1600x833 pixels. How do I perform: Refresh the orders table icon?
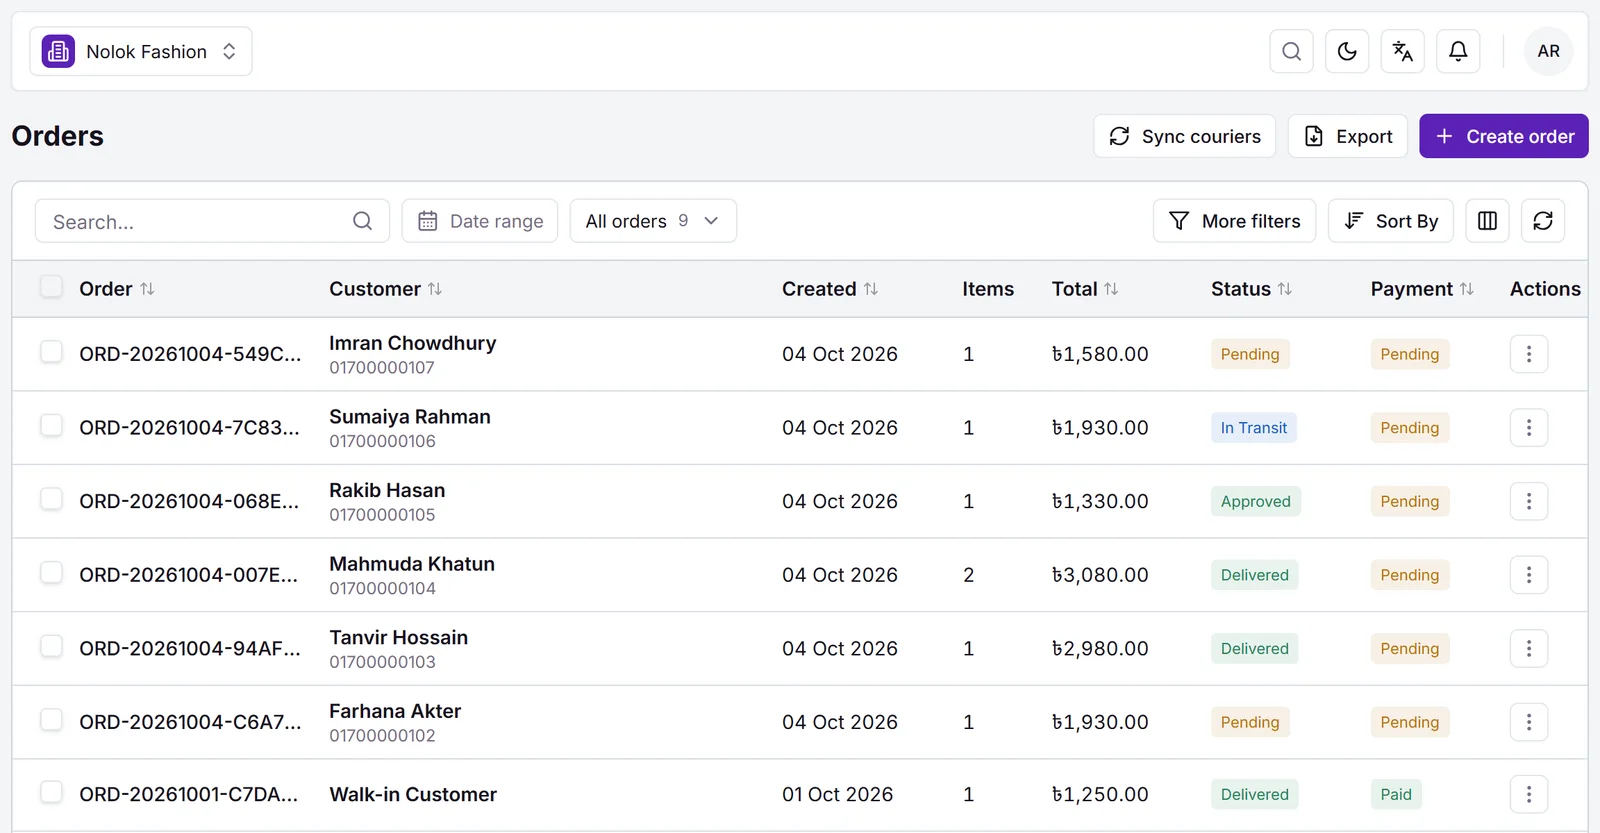click(x=1543, y=221)
